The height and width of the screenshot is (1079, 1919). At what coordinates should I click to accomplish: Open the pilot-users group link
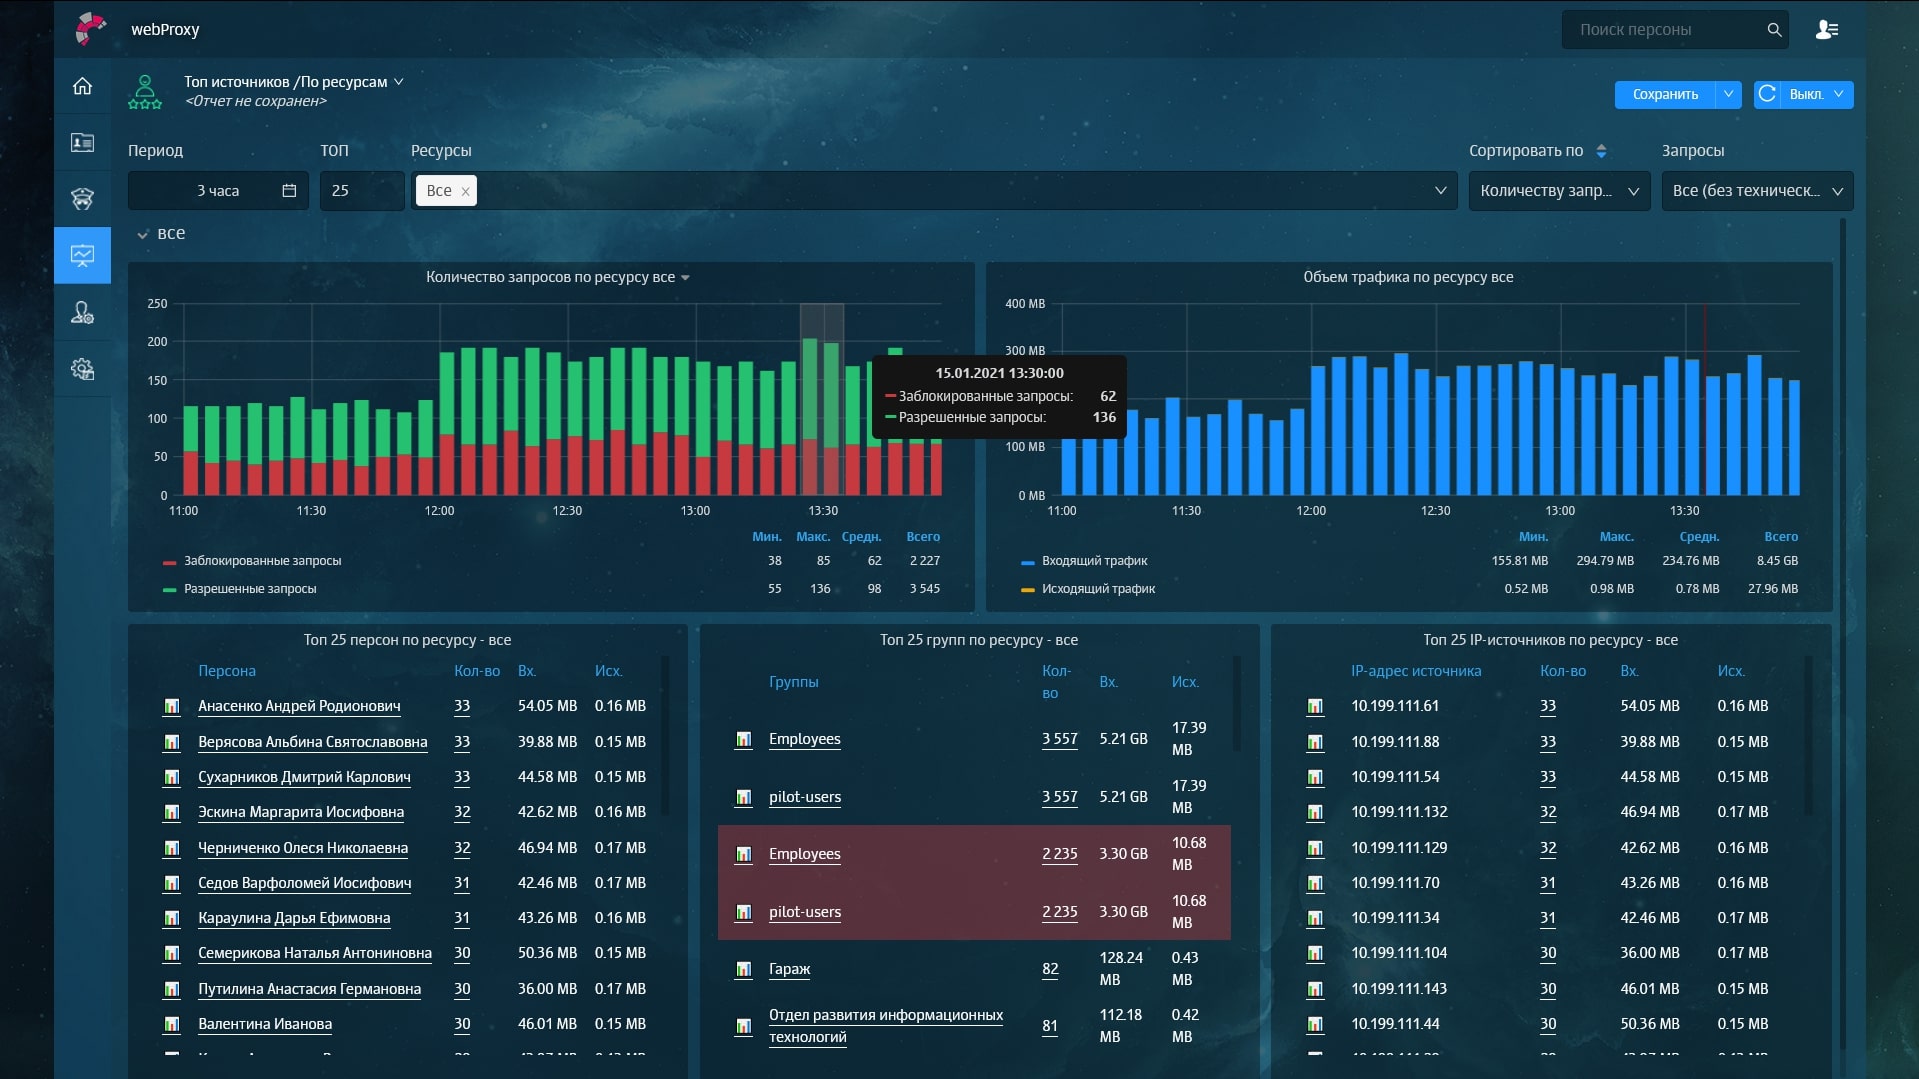pyautogui.click(x=804, y=797)
